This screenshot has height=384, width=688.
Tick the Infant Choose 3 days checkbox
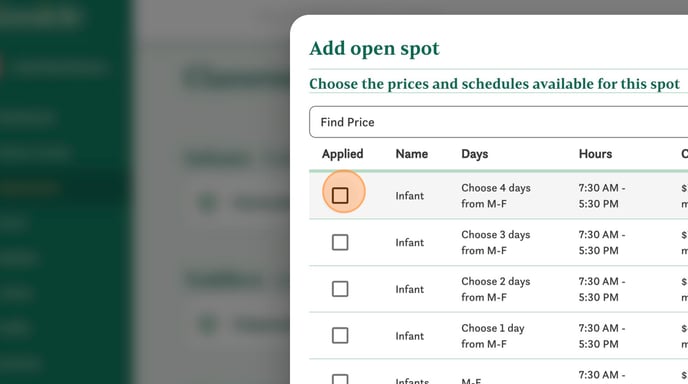point(340,242)
